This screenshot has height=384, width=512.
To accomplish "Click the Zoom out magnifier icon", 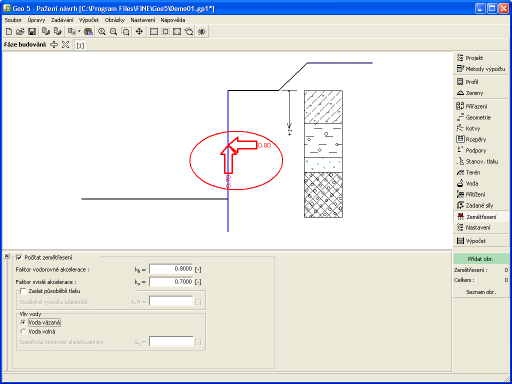I will pyautogui.click(x=114, y=32).
